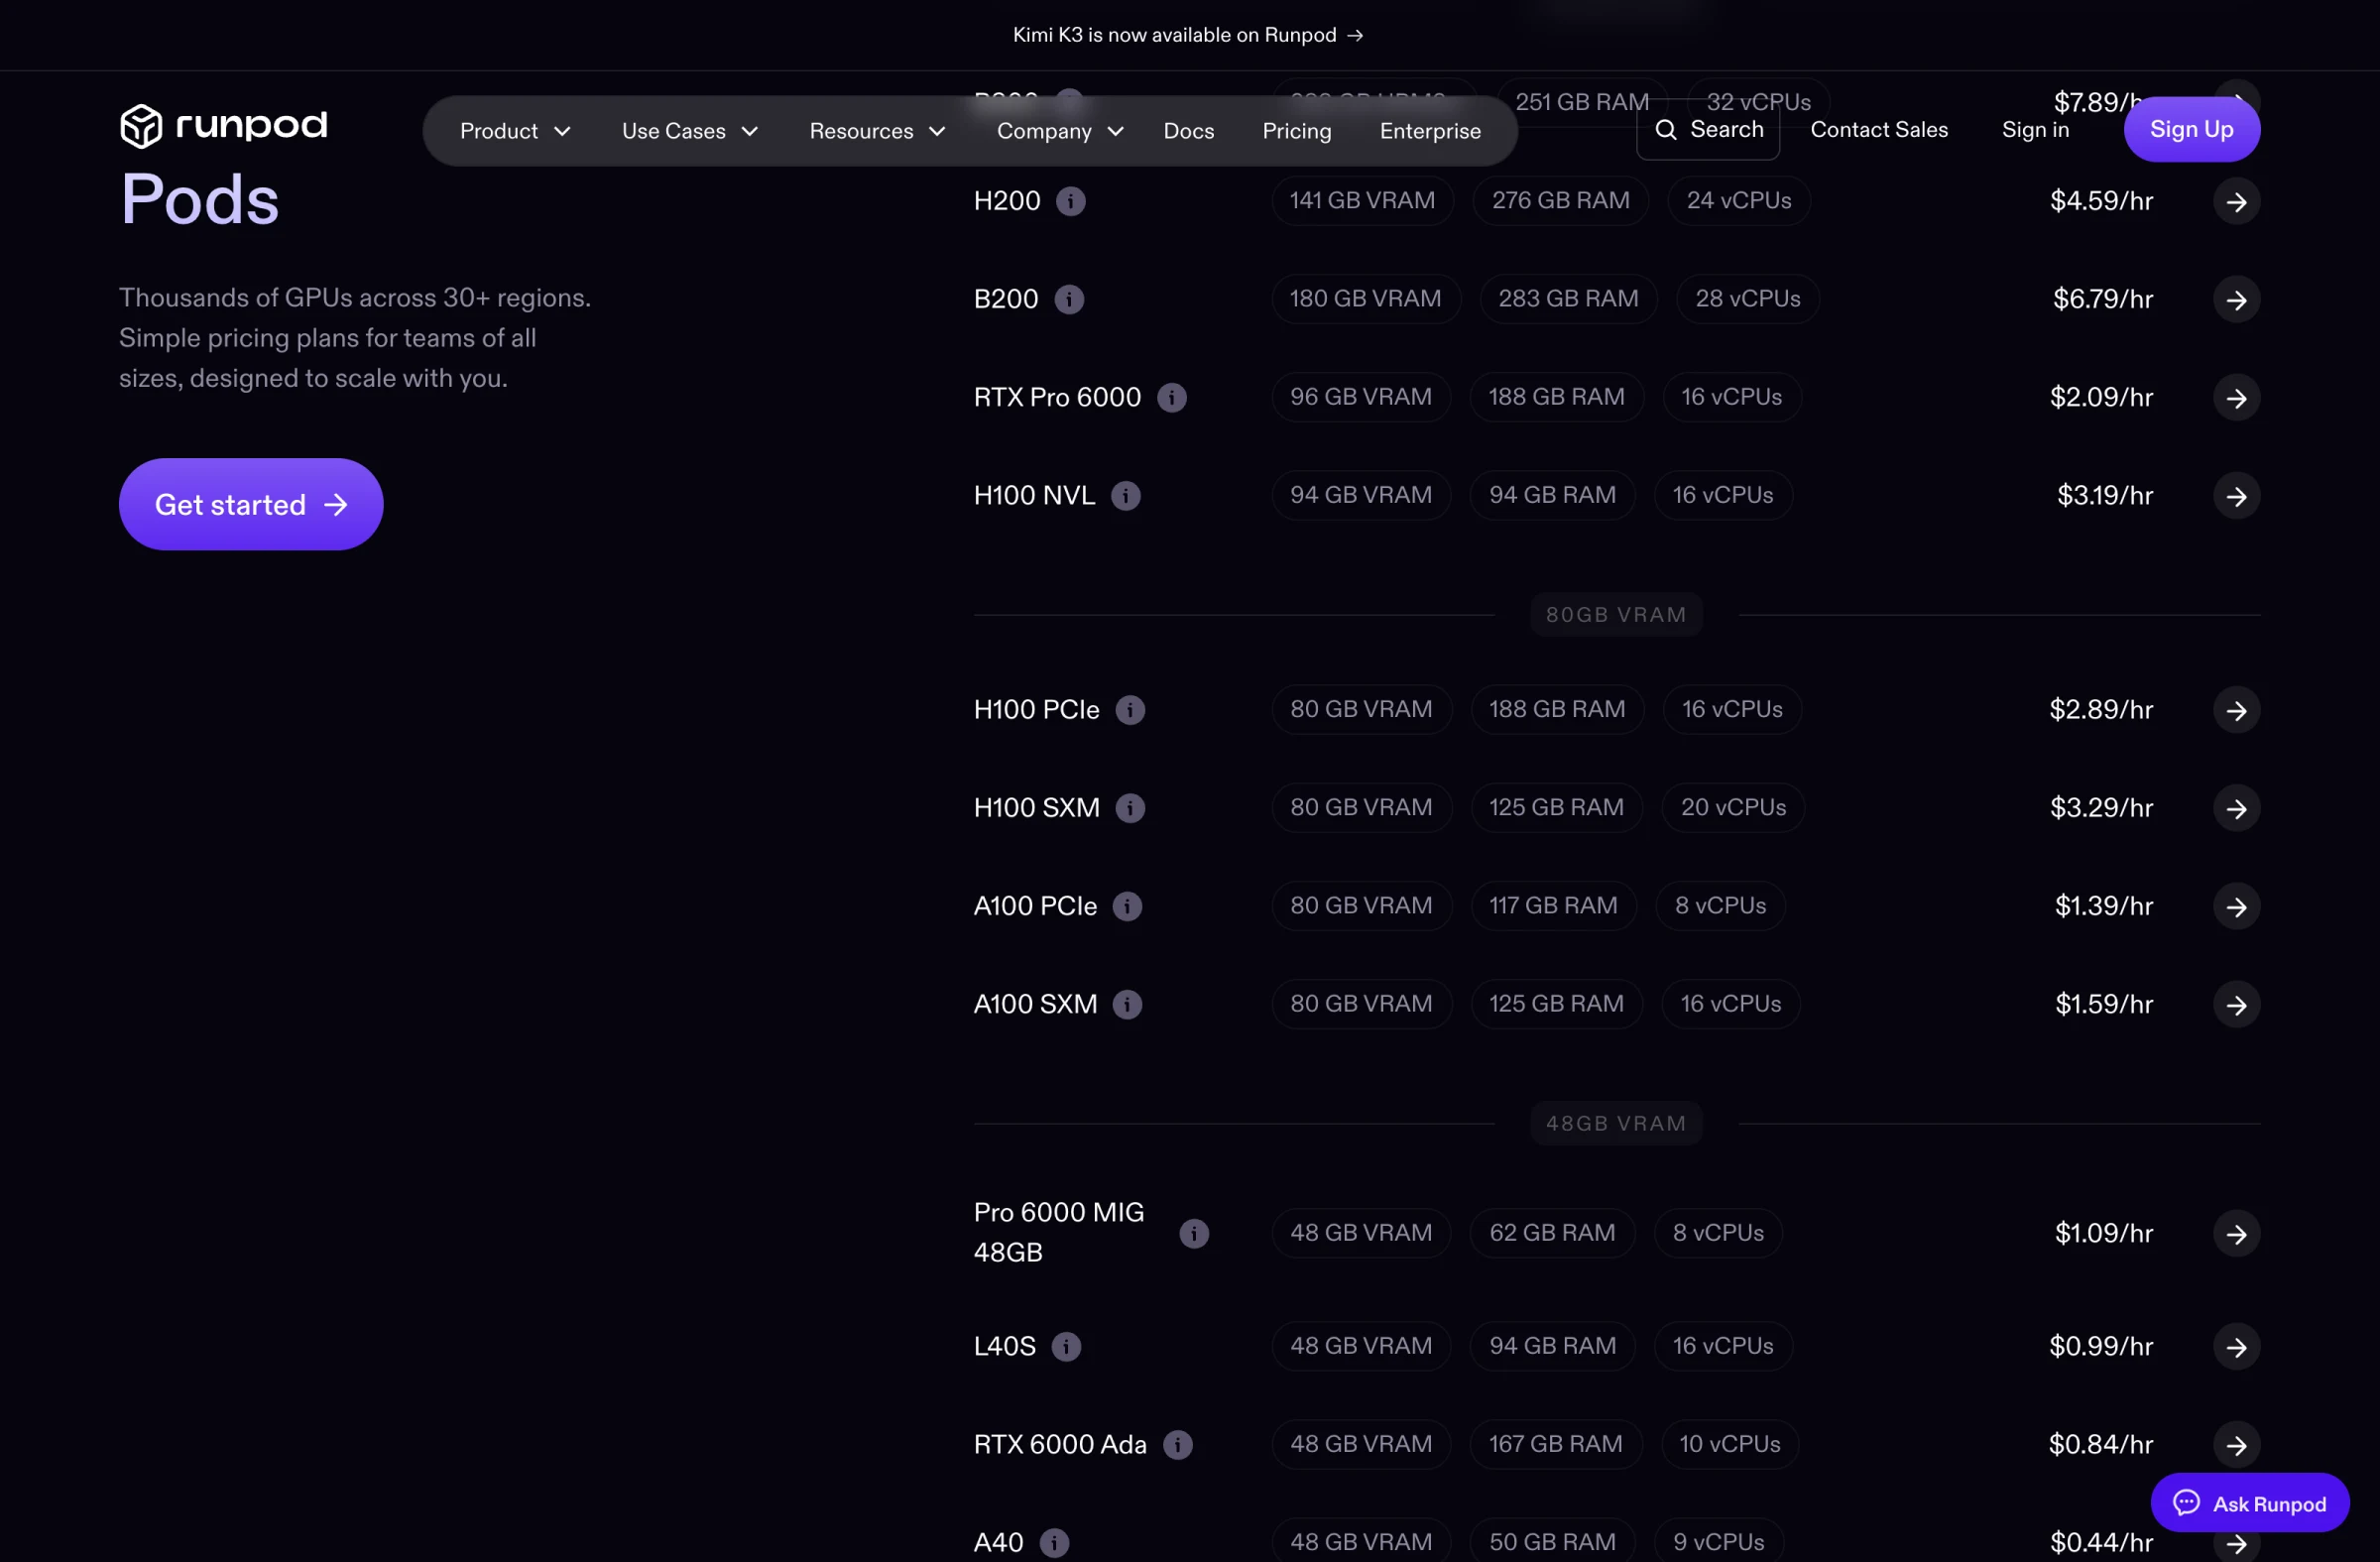The width and height of the screenshot is (2380, 1562).
Task: Click the $0.99/hr price for L40S
Action: (x=2100, y=1346)
